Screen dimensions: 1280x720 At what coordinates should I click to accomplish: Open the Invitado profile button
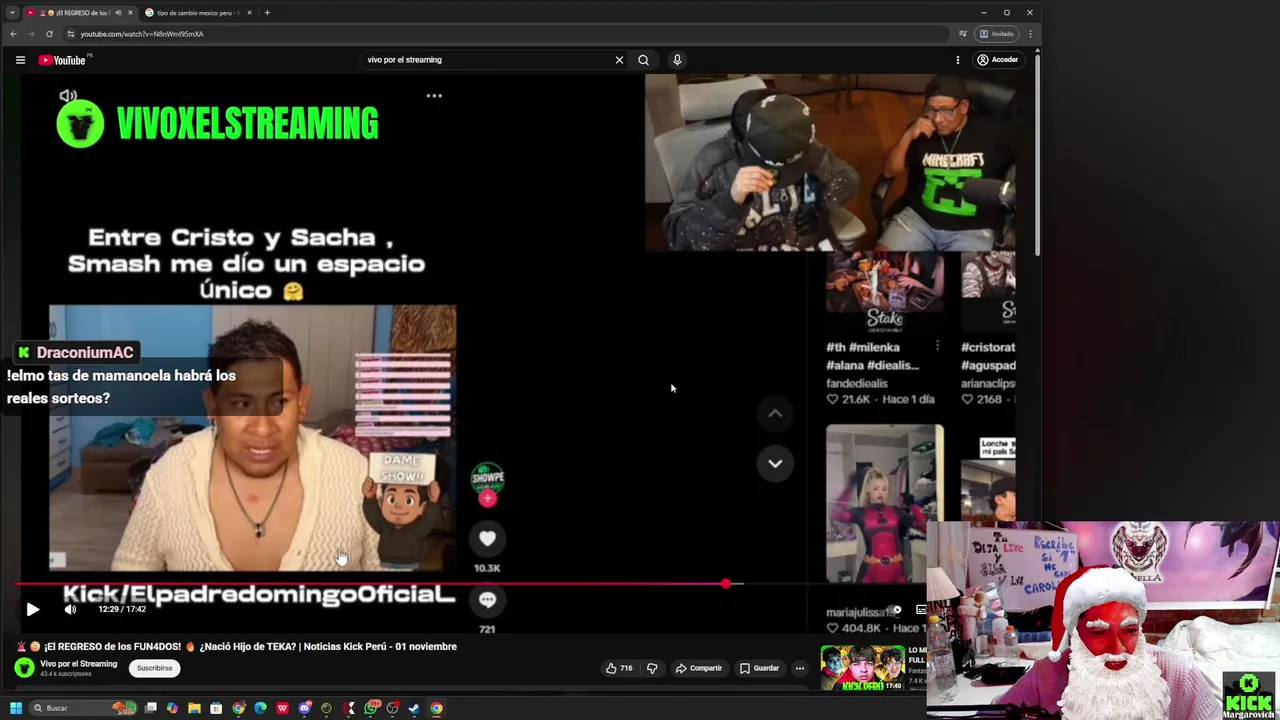click(997, 34)
